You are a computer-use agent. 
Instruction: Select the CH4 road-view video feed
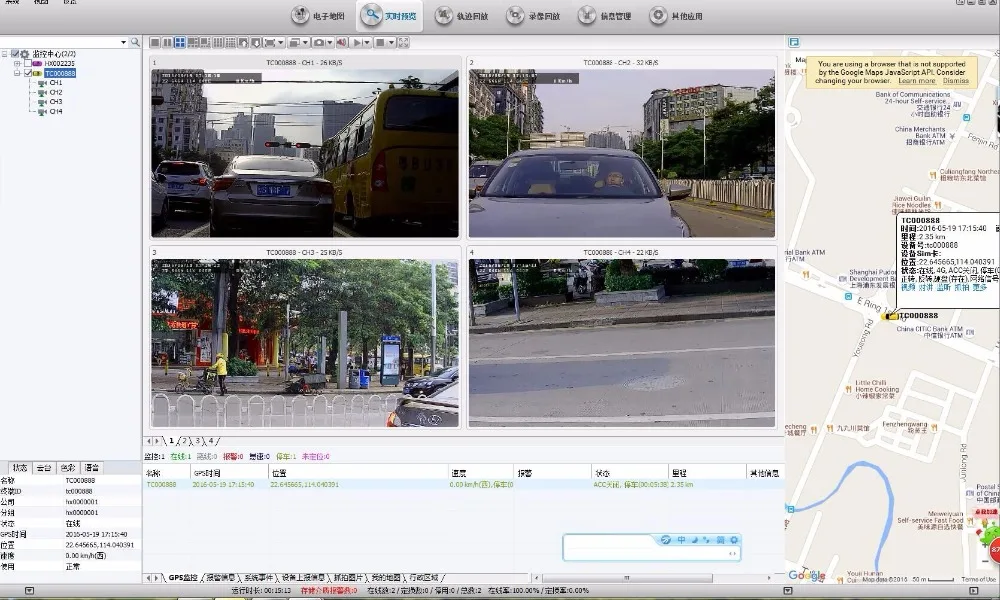pyautogui.click(x=622, y=342)
